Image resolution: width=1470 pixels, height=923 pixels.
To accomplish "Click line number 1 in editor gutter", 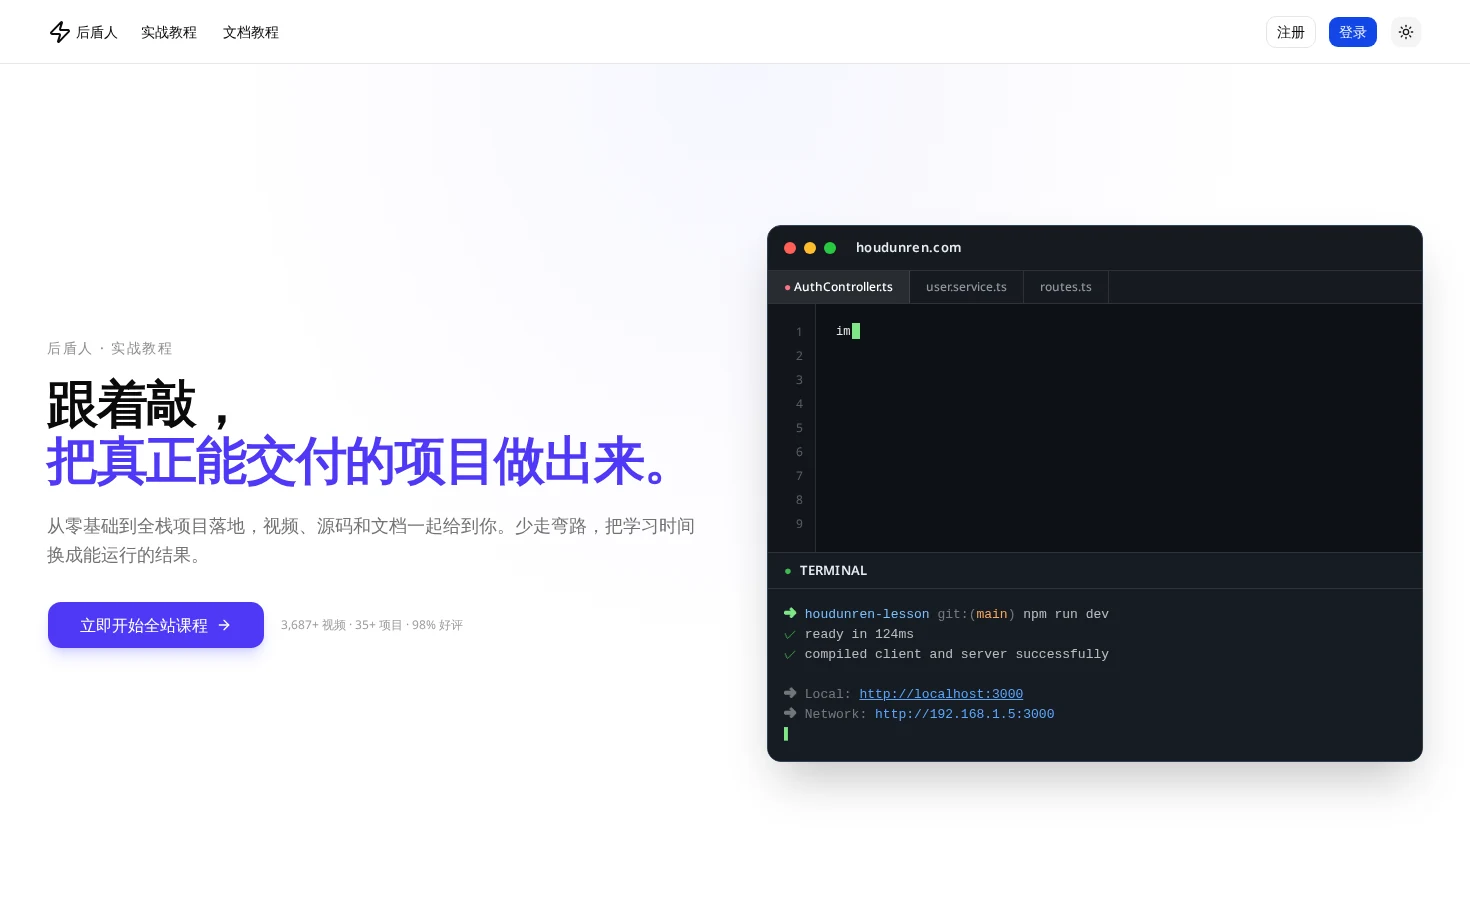I will tap(799, 332).
